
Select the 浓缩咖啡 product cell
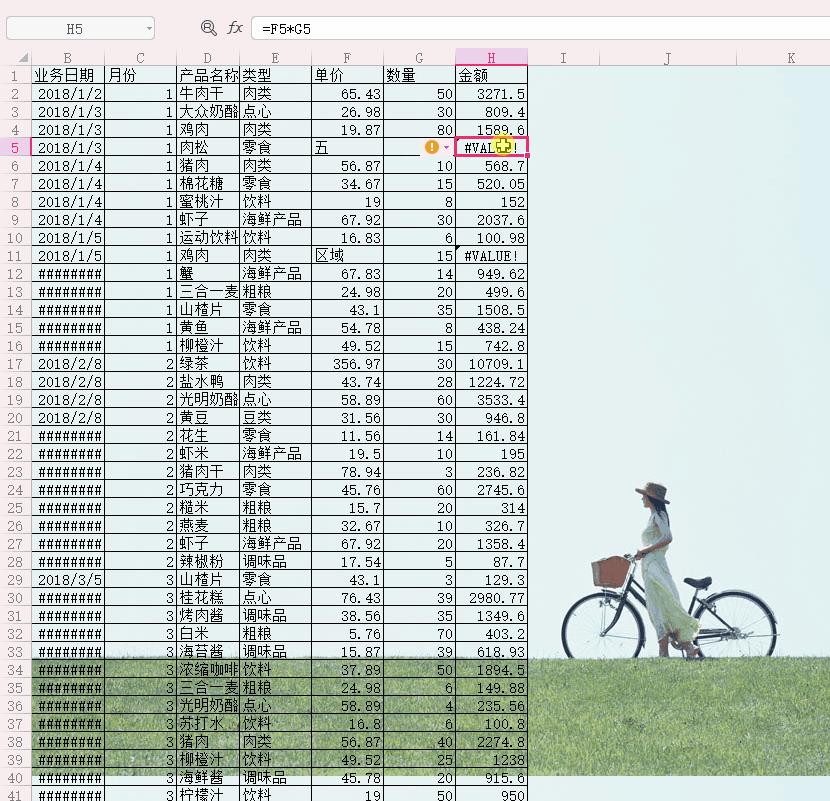tap(208, 670)
